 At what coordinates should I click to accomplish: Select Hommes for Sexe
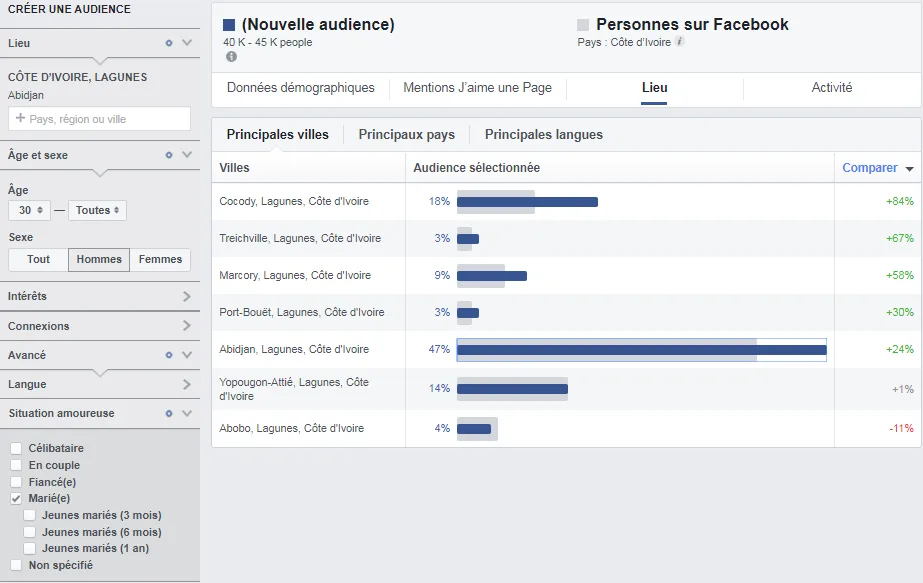point(99,260)
